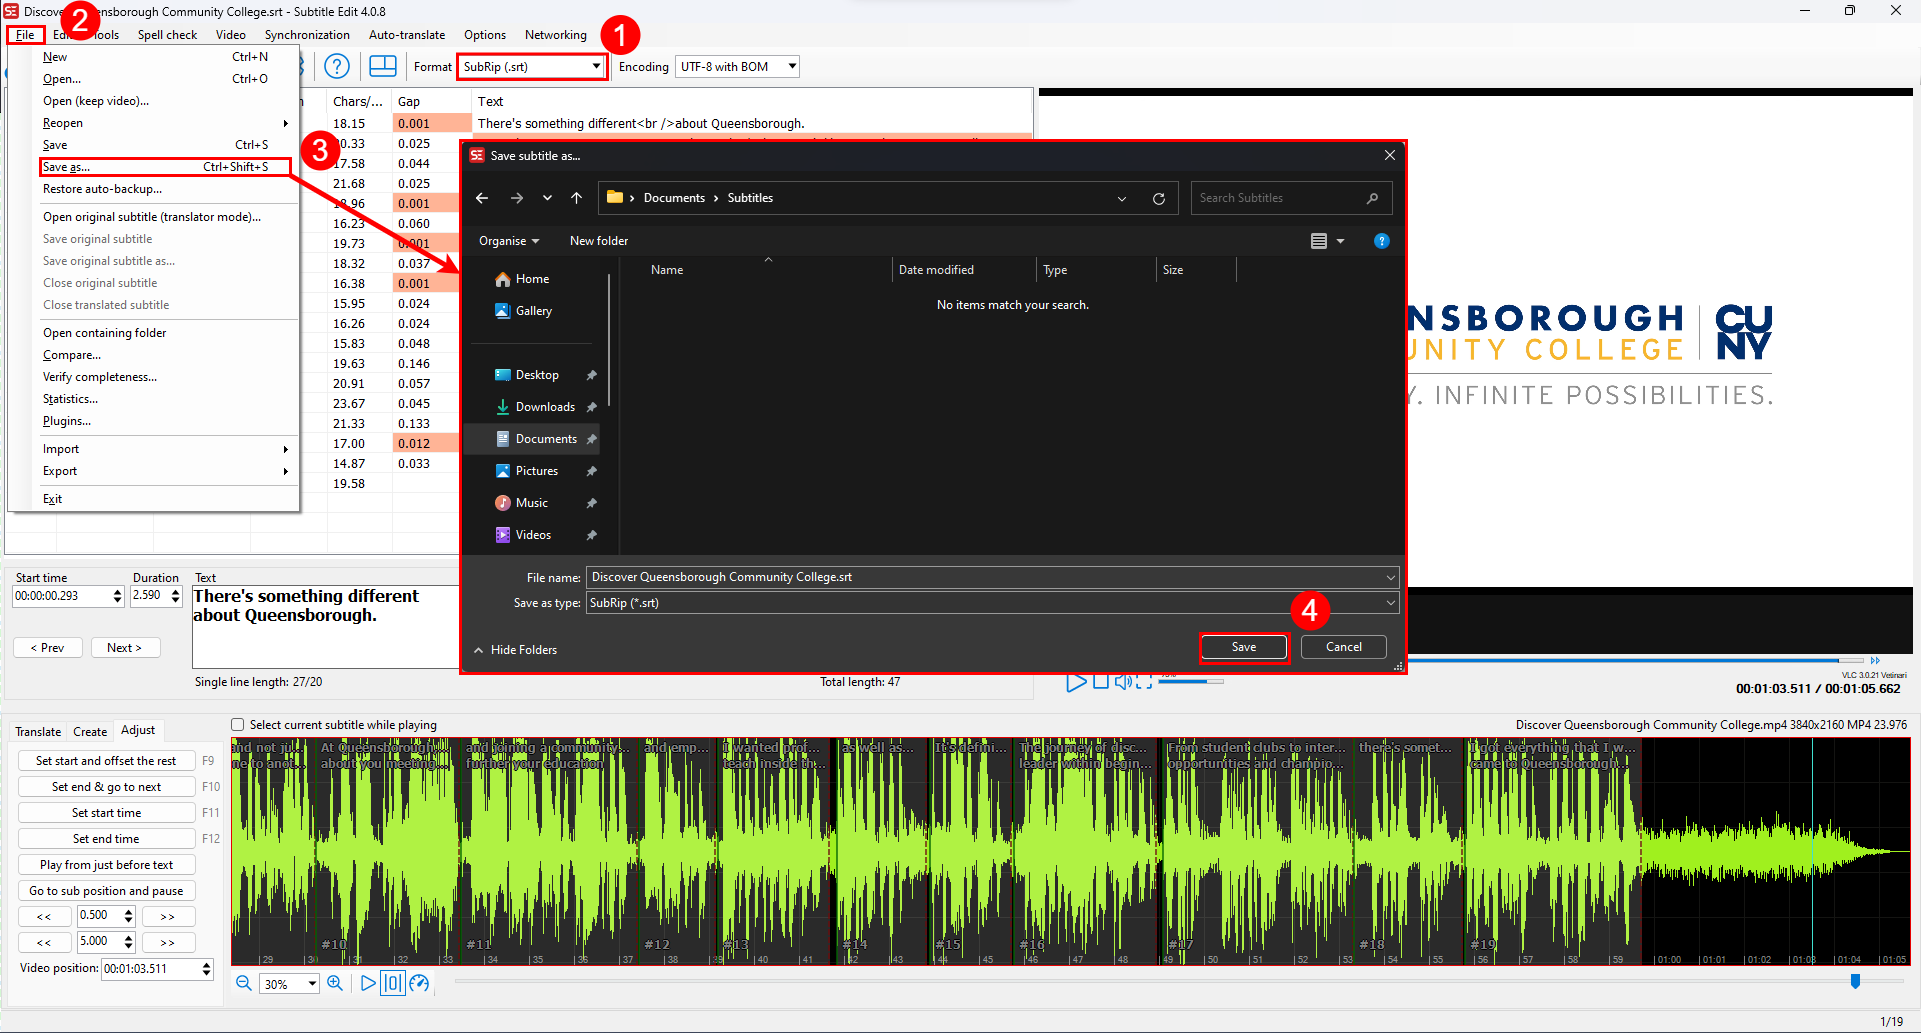Image resolution: width=1921 pixels, height=1033 pixels.
Task: Open the Organise dropdown menu
Action: coord(509,241)
